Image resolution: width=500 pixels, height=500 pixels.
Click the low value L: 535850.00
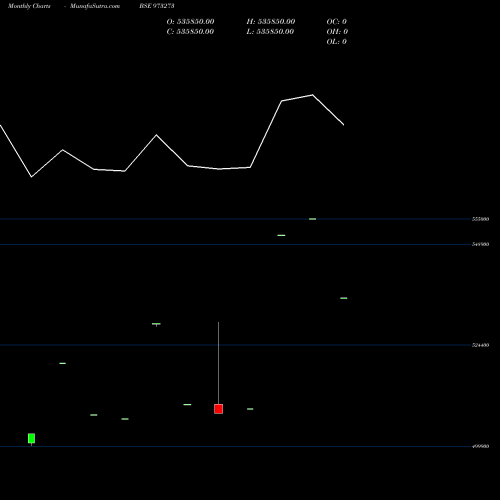pos(270,32)
